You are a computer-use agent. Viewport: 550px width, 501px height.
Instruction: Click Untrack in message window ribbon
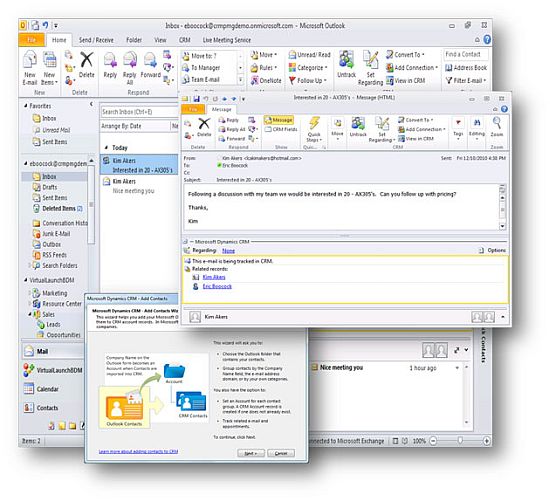coord(358,127)
